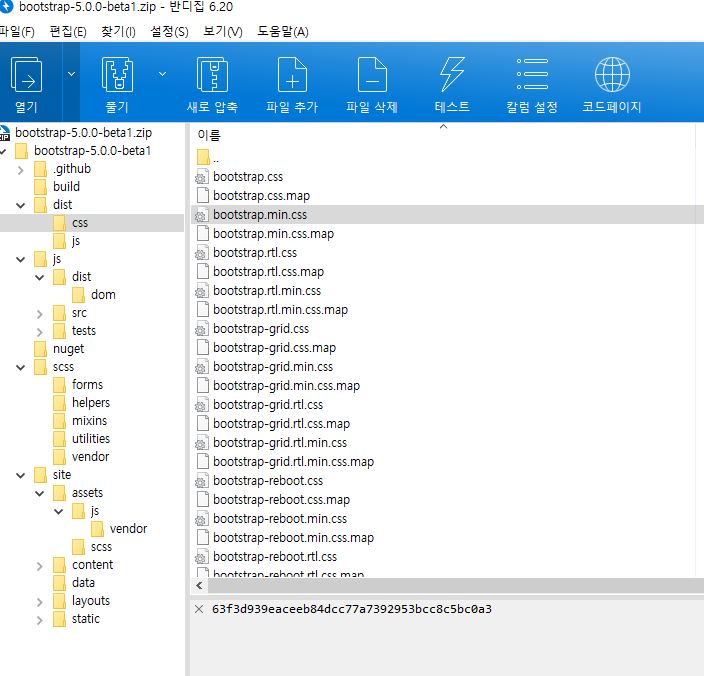Image resolution: width=704 pixels, height=676 pixels.
Task: Expand the src folder in tree
Action: 40,314
